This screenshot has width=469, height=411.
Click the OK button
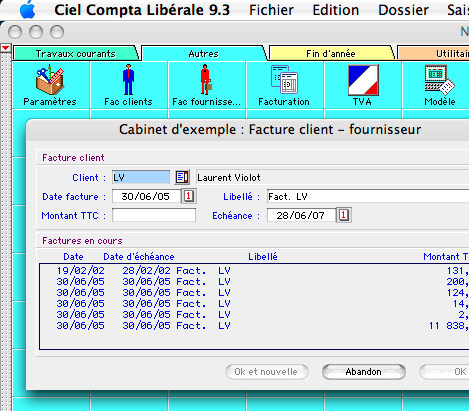(x=444, y=372)
